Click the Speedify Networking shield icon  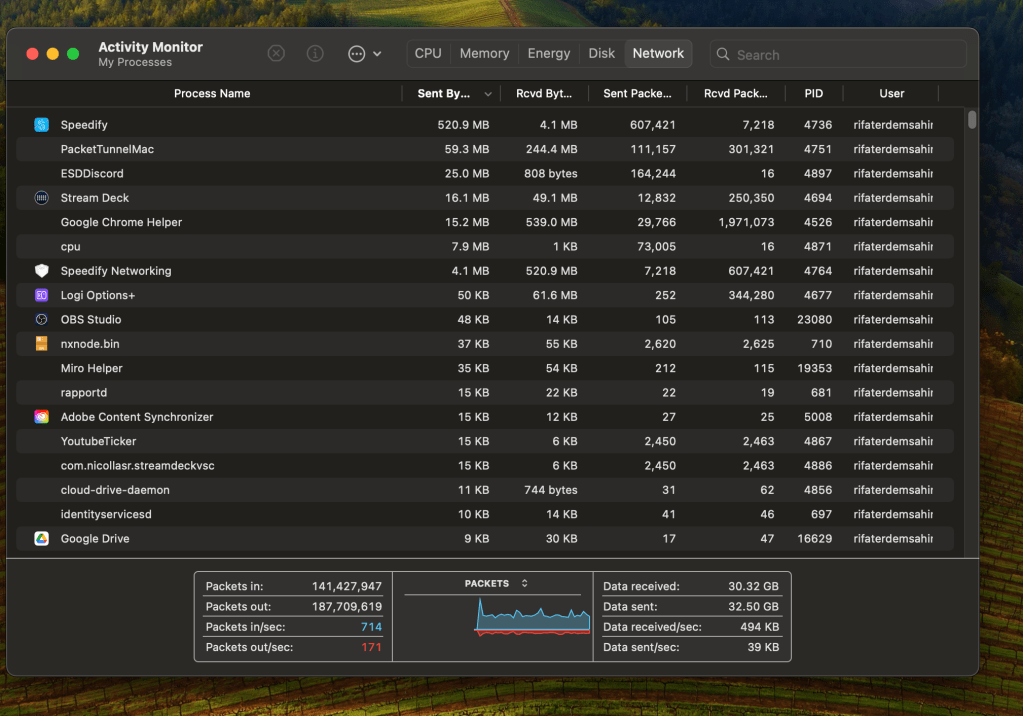41,271
